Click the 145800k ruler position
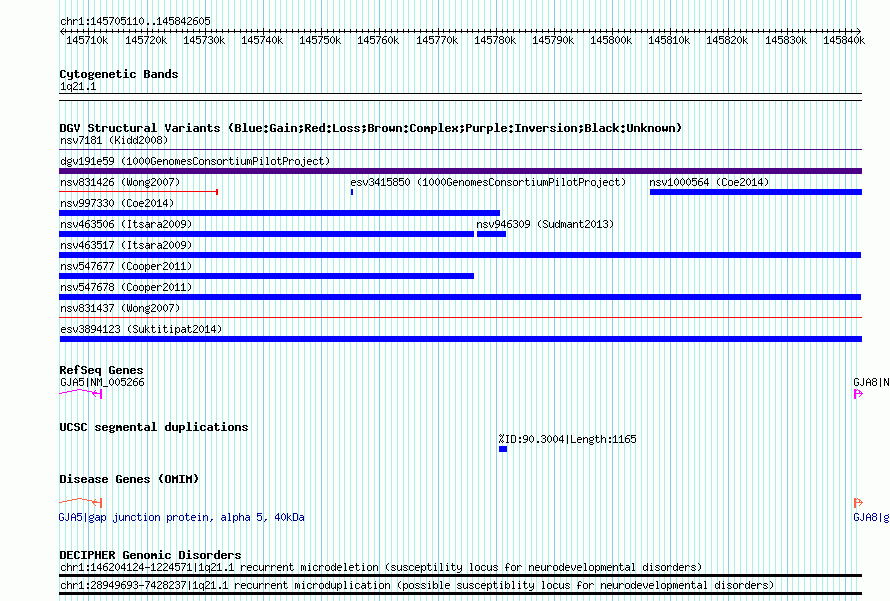The image size is (890, 601). pyautogui.click(x=611, y=40)
